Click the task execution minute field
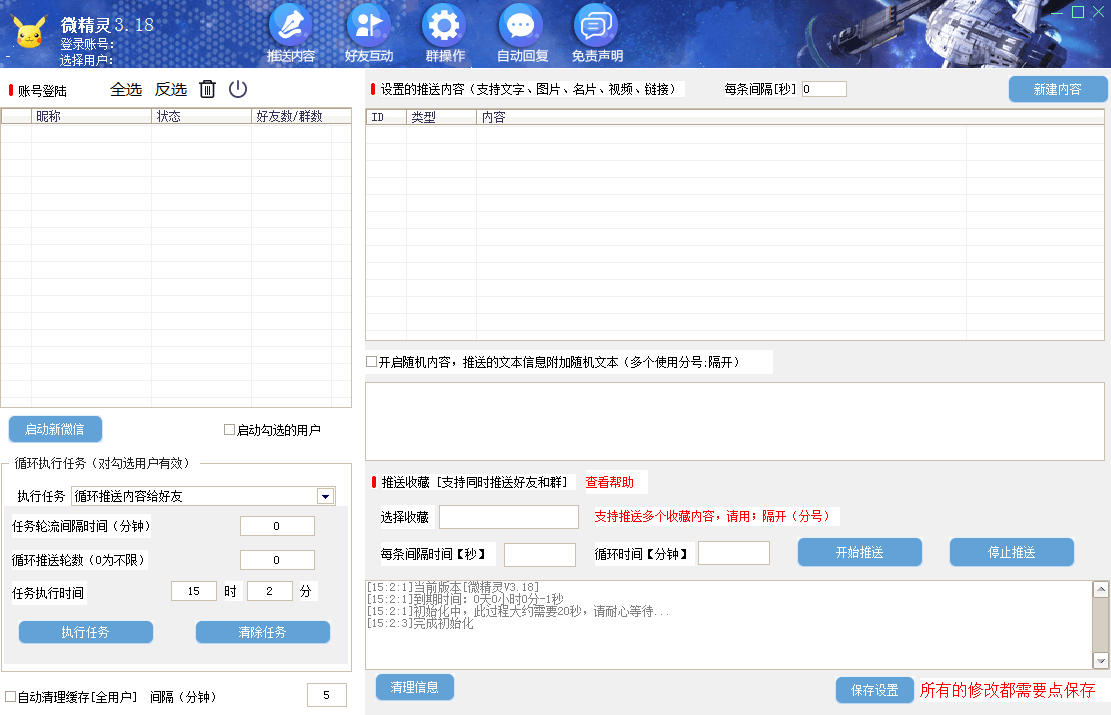The width and height of the screenshot is (1111, 715). 269,591
